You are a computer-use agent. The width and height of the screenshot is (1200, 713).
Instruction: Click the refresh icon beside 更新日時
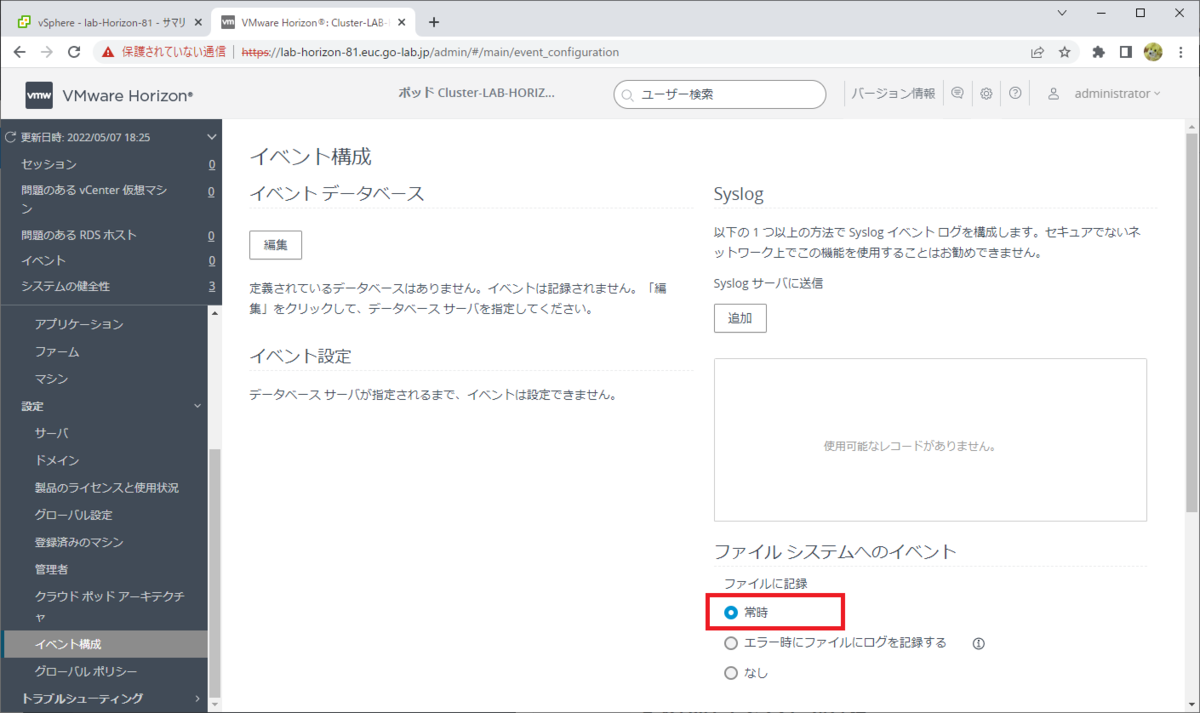11,137
